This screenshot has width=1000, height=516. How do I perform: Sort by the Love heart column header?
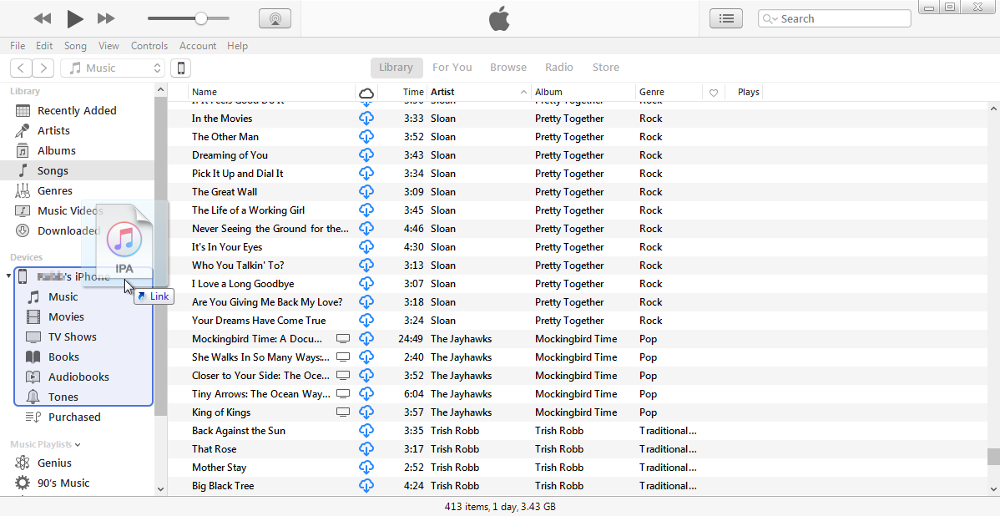[714, 92]
